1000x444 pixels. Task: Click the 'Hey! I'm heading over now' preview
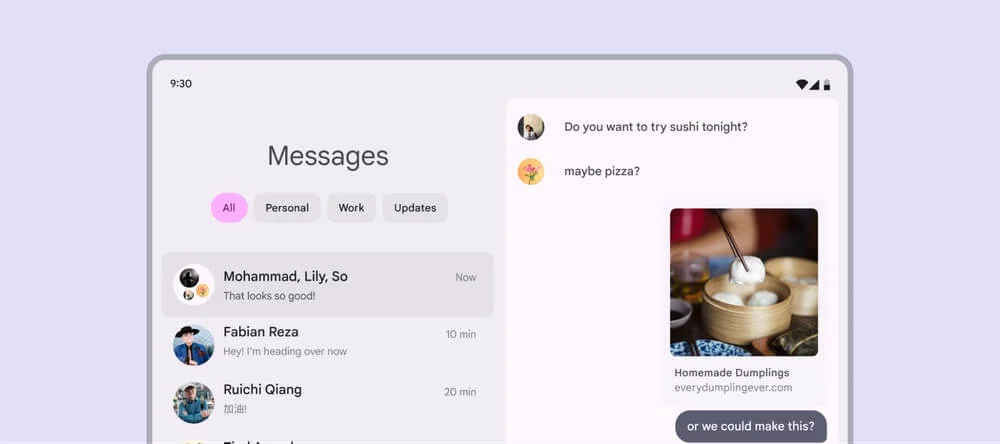coord(285,352)
